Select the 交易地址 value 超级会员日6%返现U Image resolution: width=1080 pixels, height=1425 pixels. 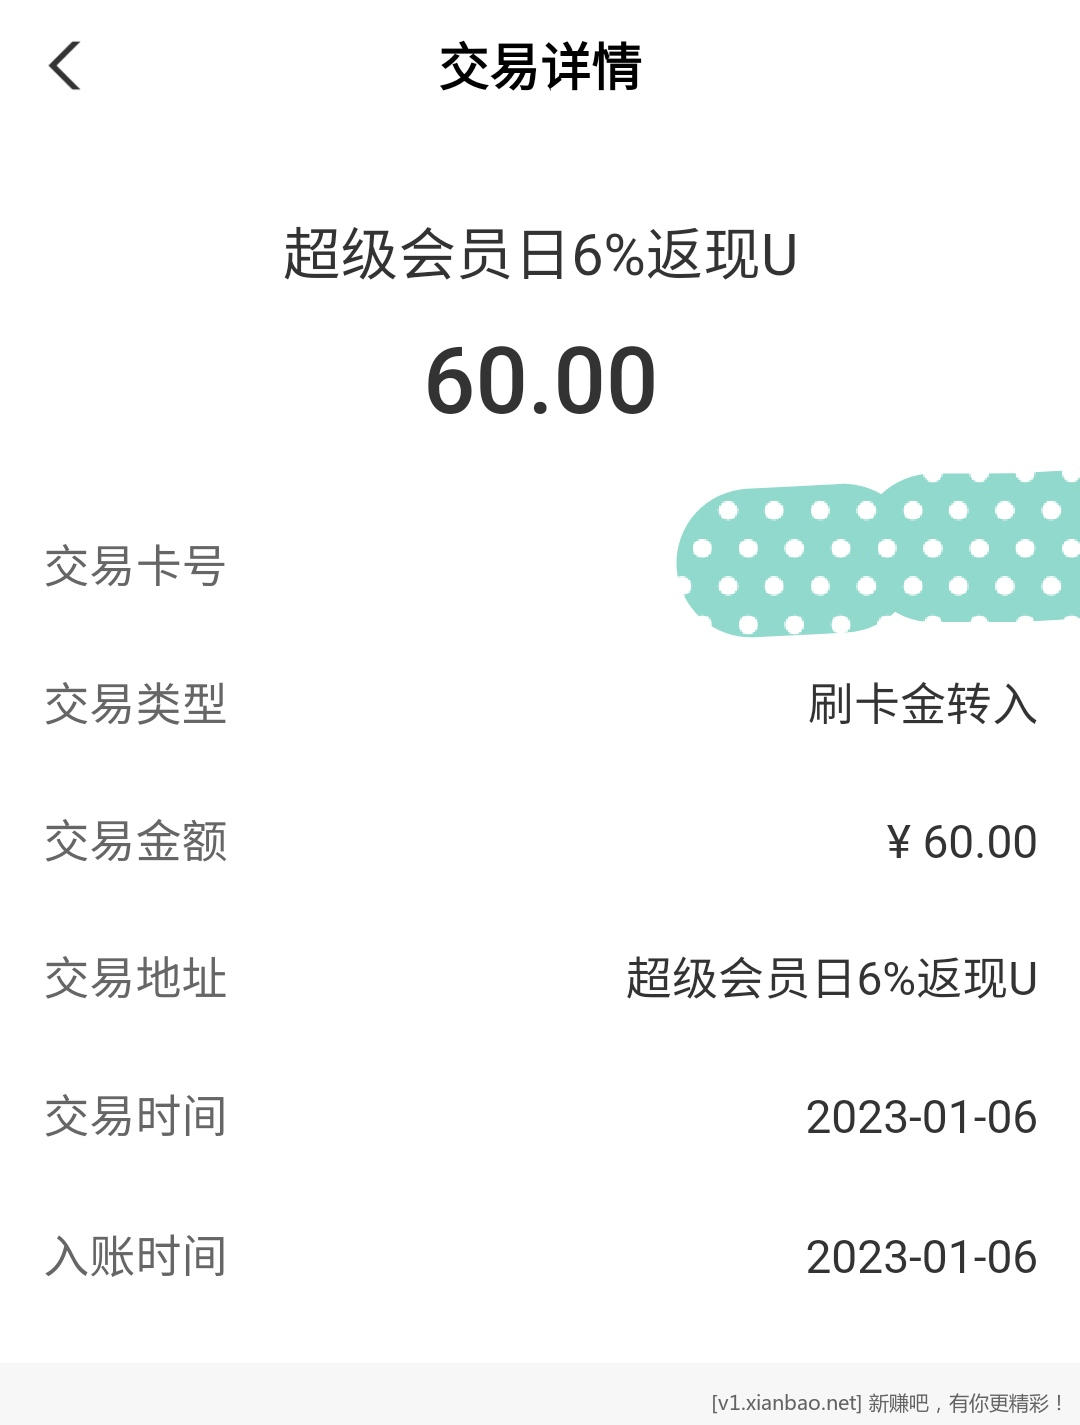tap(831, 978)
